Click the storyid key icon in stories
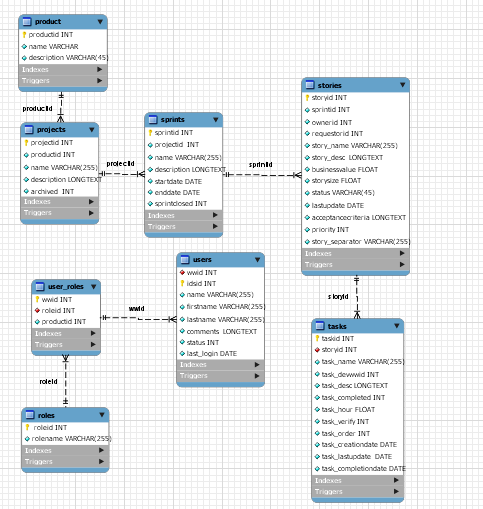This screenshot has width=483, height=509. pos(307,98)
